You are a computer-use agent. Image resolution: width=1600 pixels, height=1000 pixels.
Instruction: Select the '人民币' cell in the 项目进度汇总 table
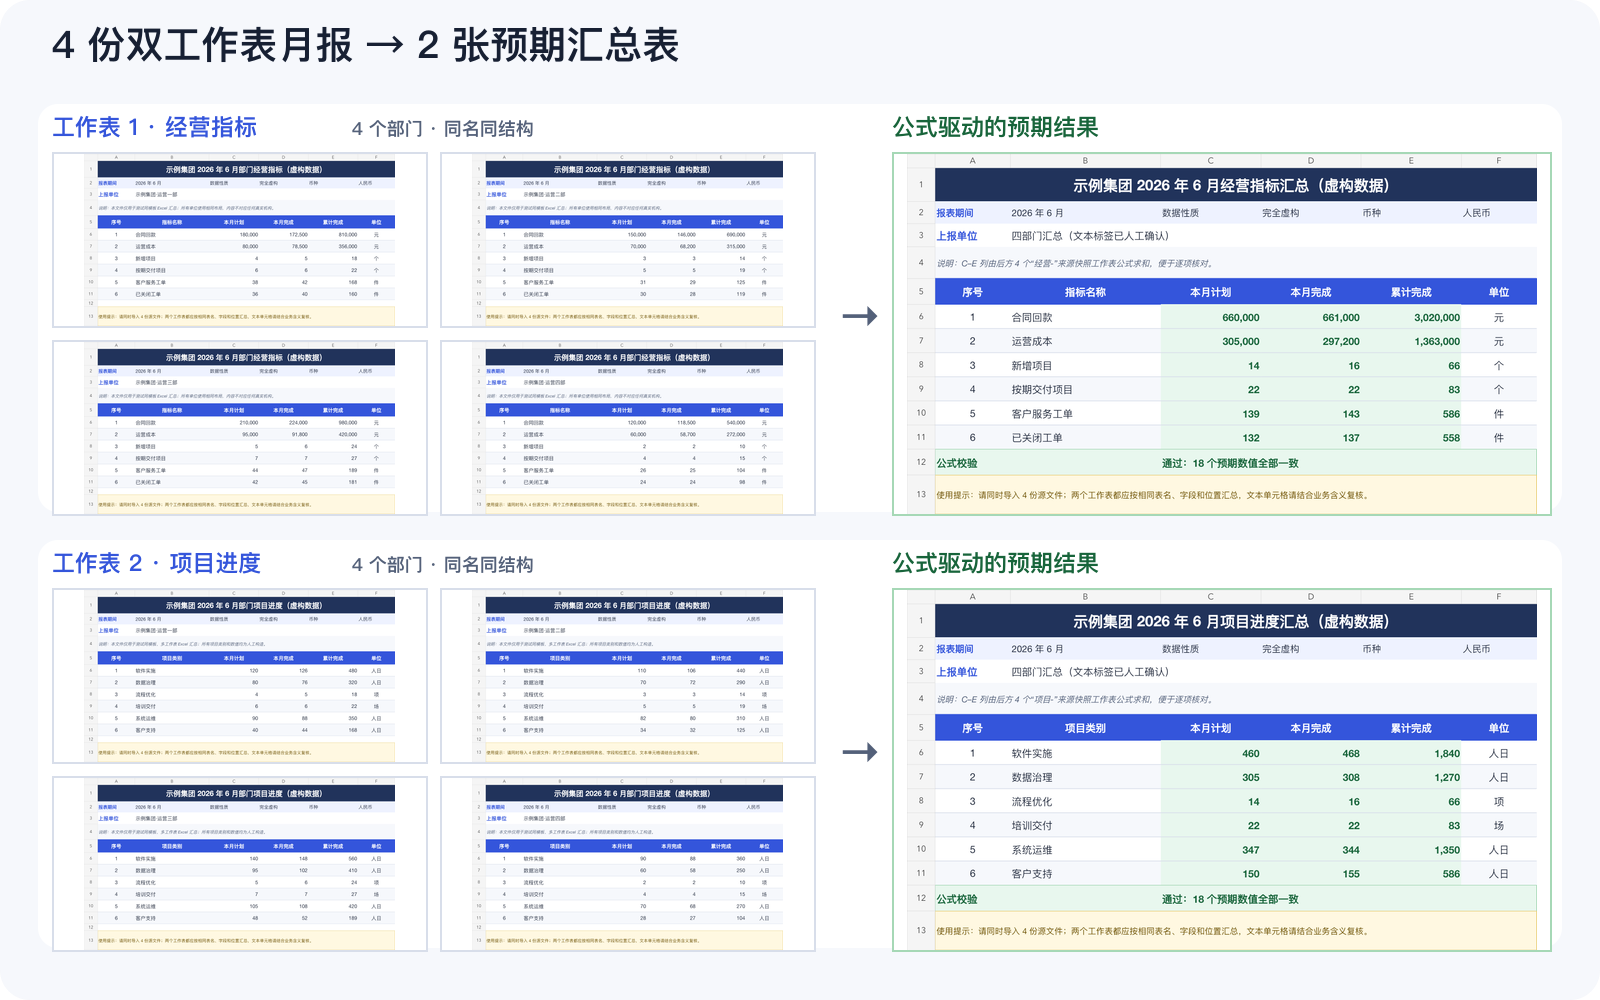(x=1476, y=649)
